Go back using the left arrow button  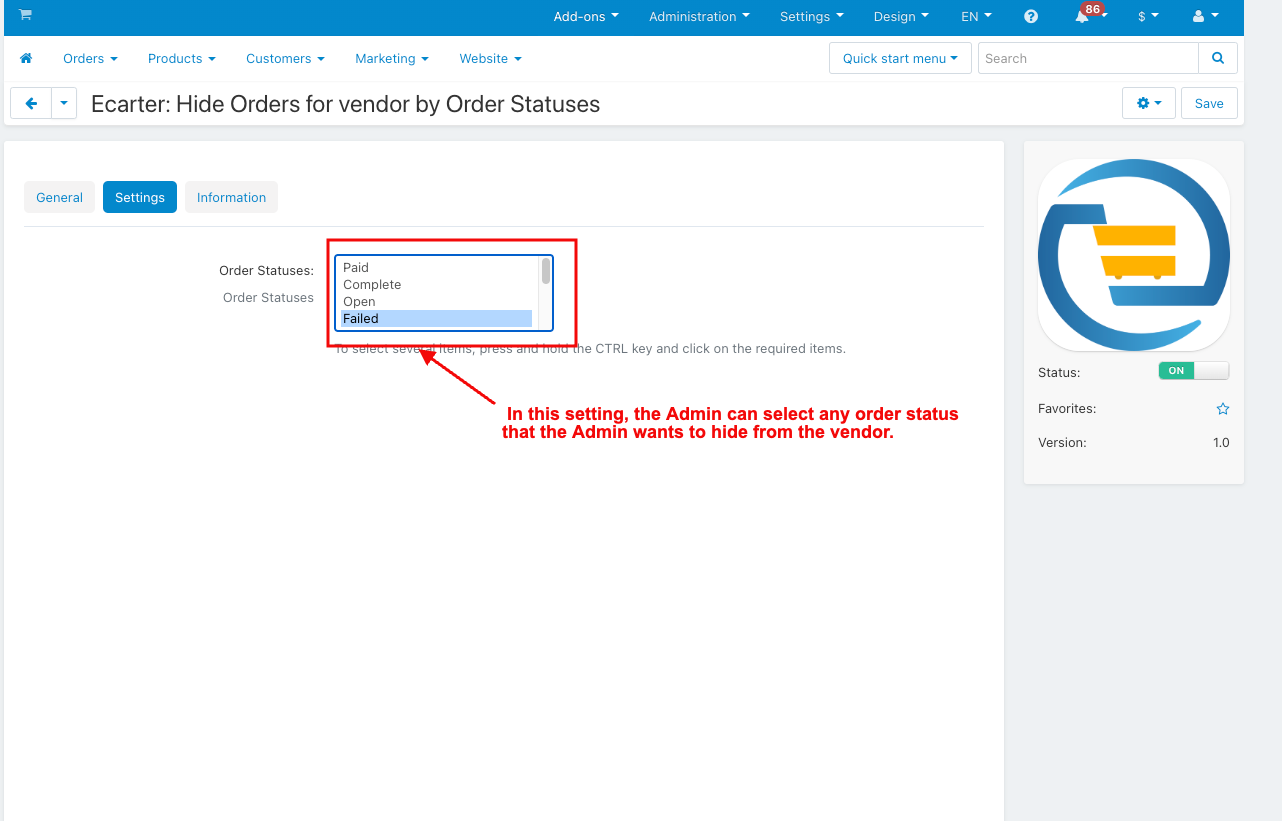[x=30, y=103]
